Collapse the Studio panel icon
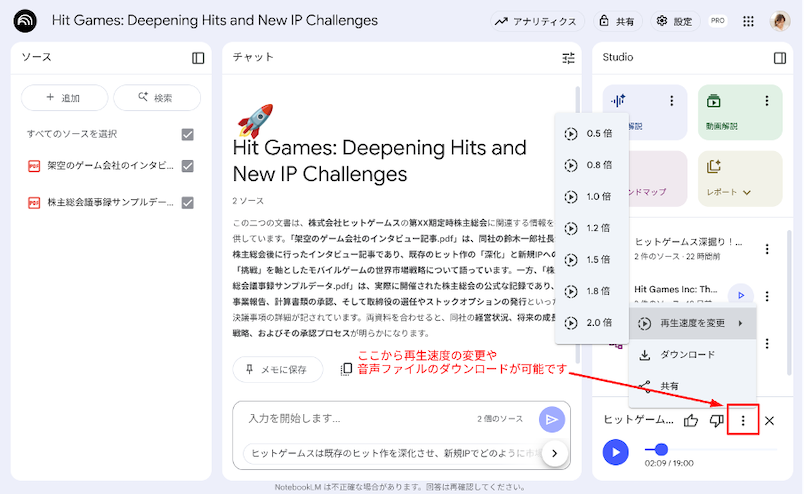This screenshot has width=804, height=494. pyautogui.click(x=779, y=58)
